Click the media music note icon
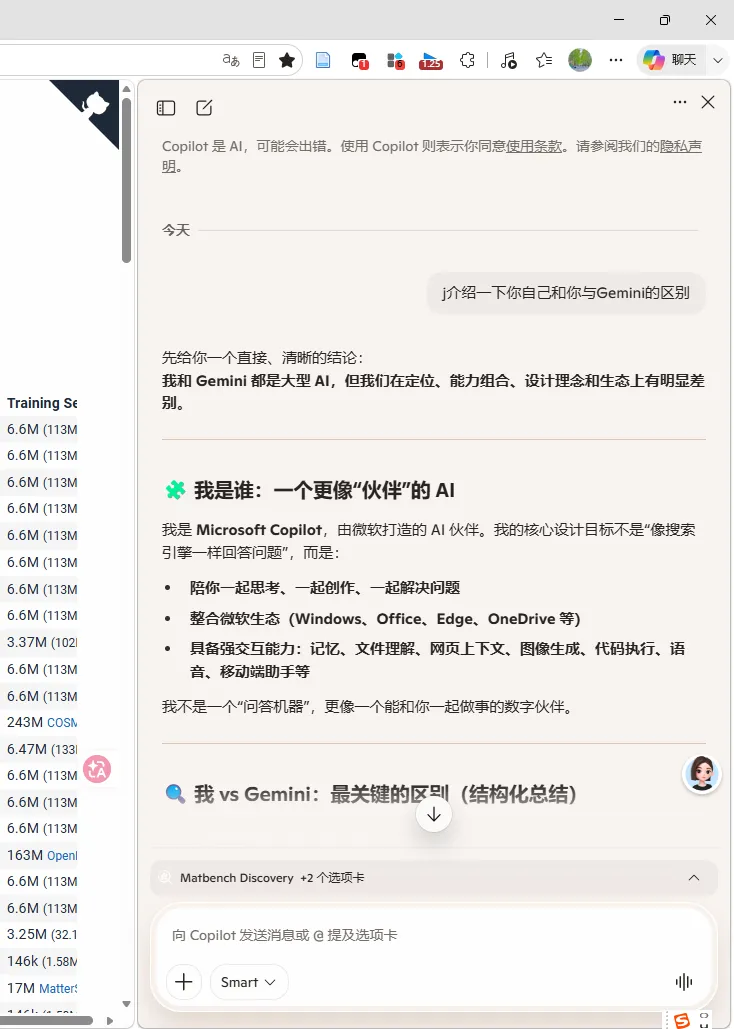734x1029 pixels. [x=508, y=60]
